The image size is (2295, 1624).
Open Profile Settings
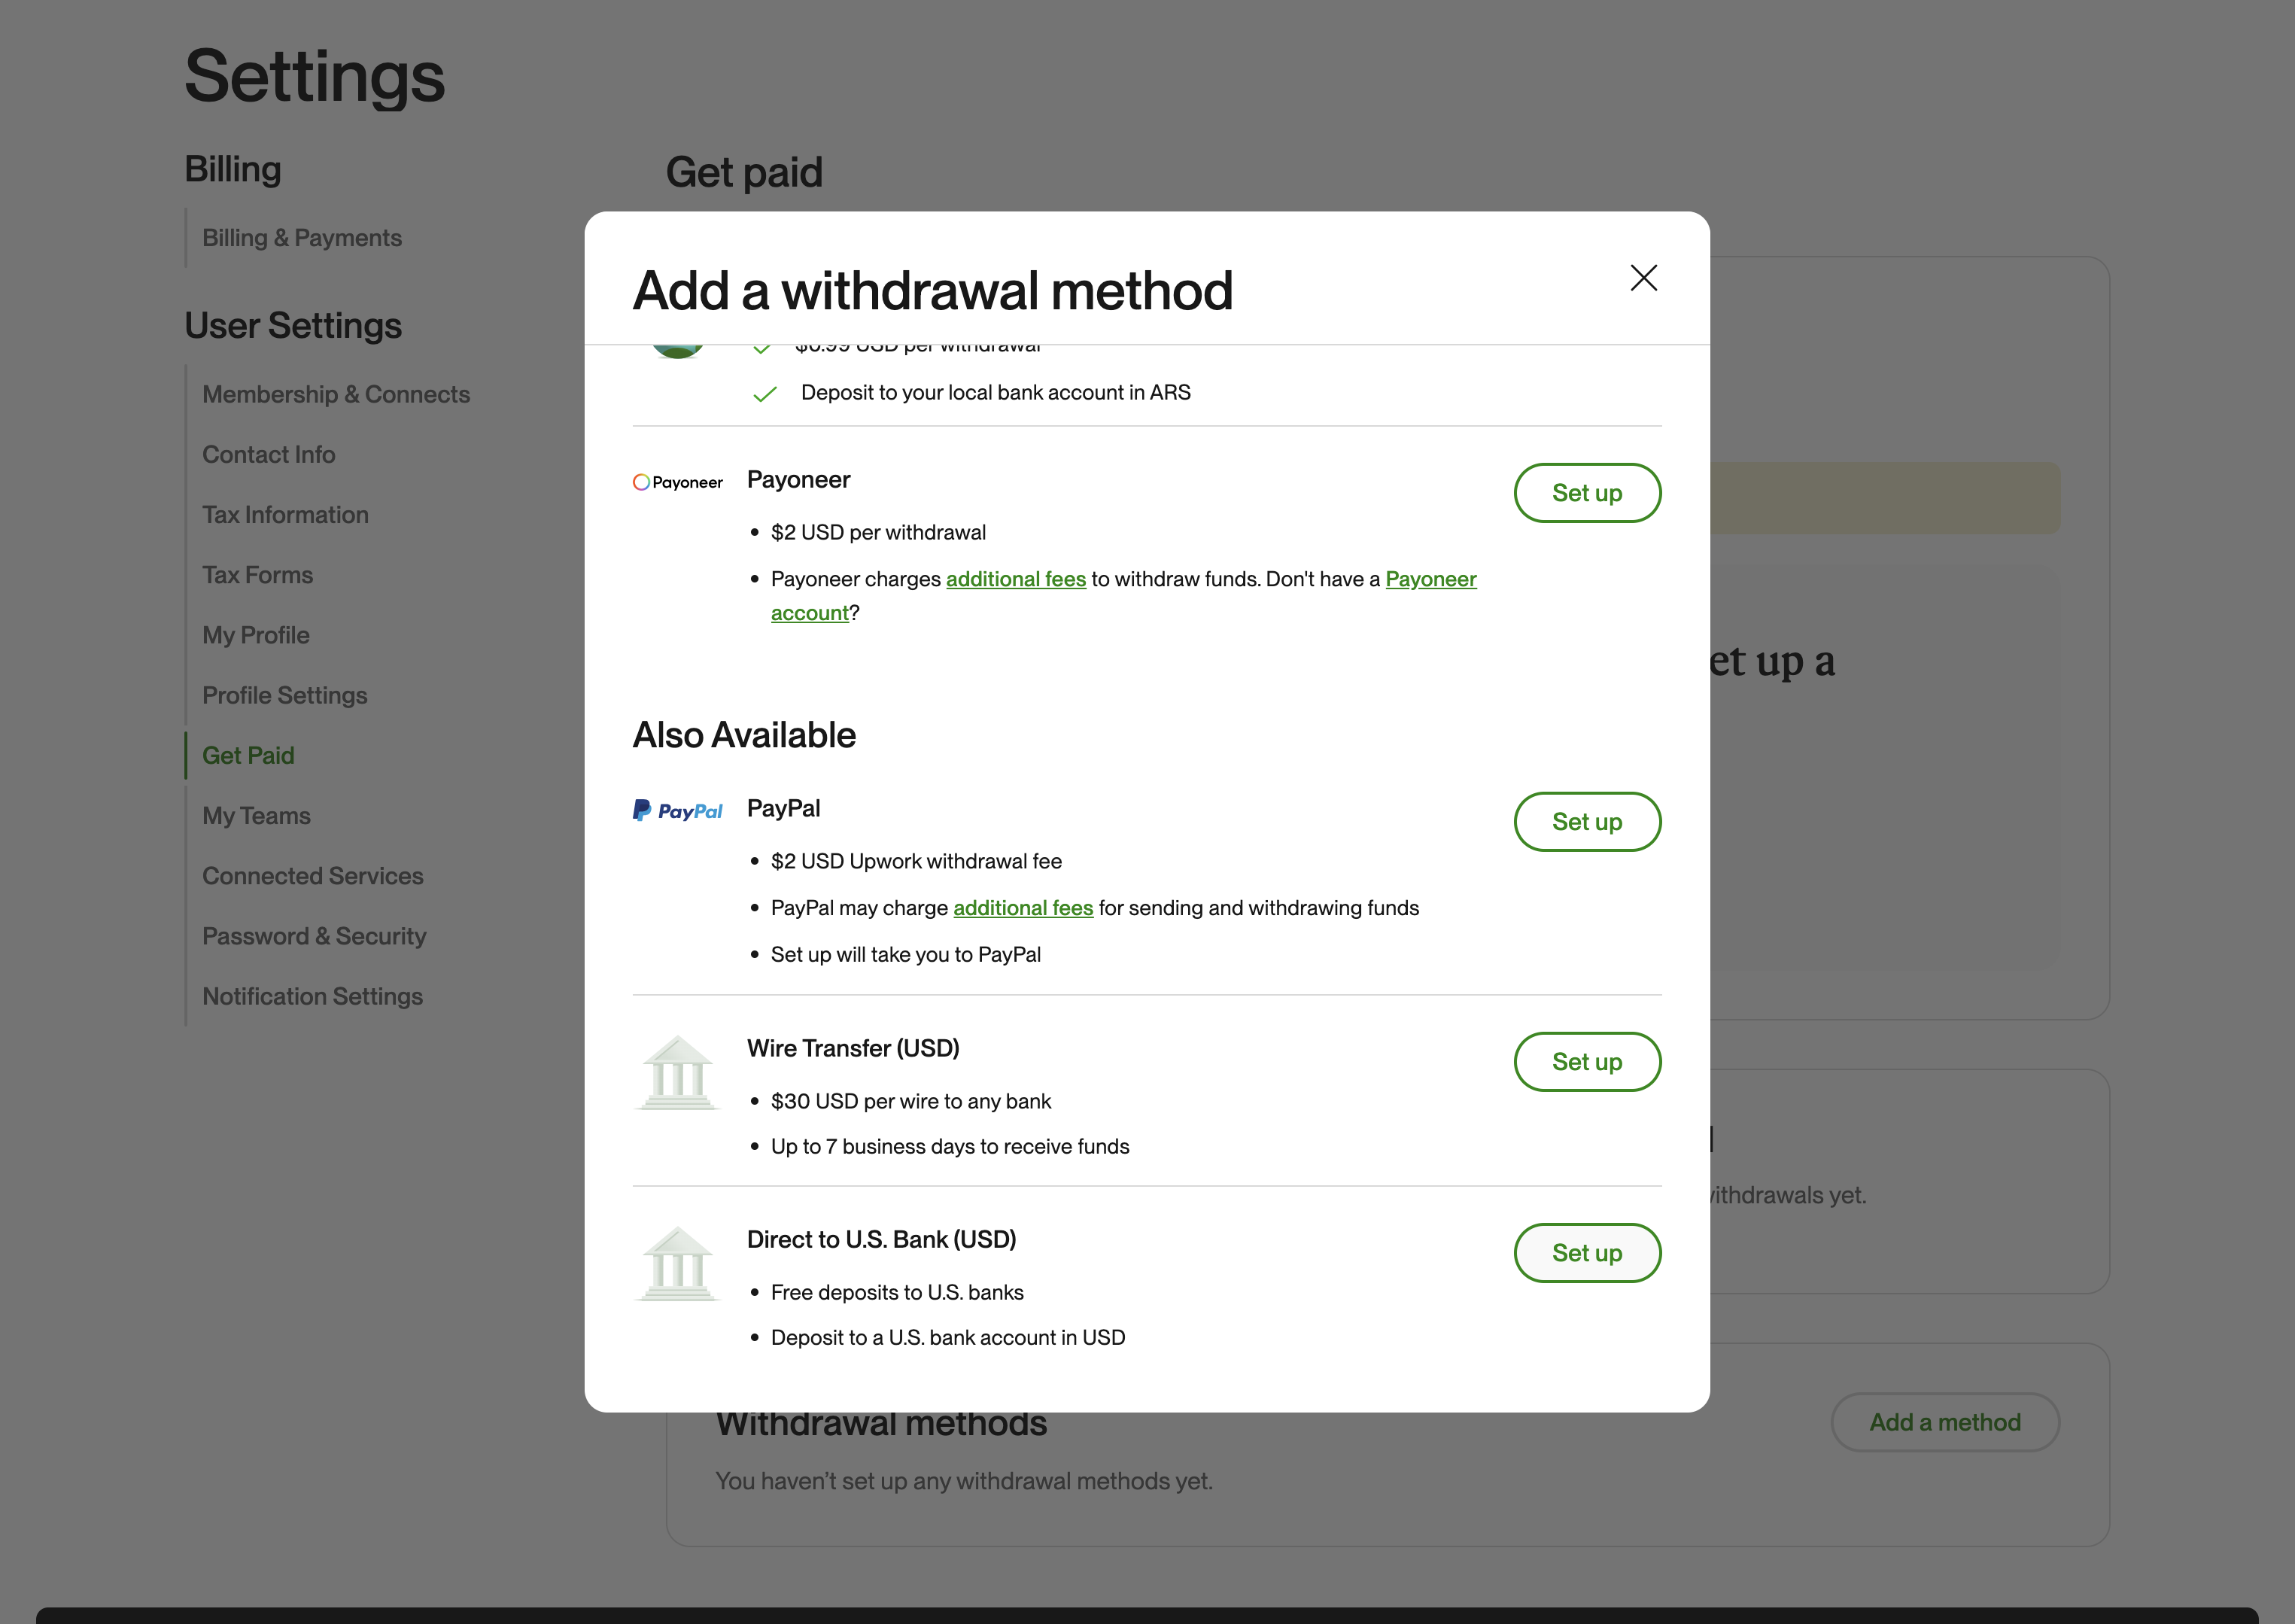click(285, 695)
